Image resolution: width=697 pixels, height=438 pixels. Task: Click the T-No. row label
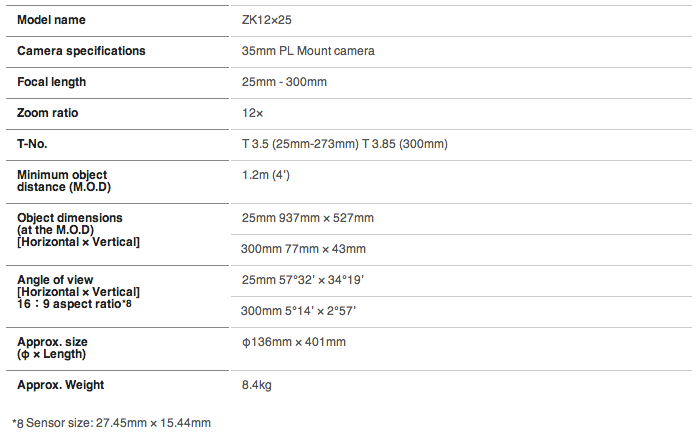pyautogui.click(x=33, y=144)
